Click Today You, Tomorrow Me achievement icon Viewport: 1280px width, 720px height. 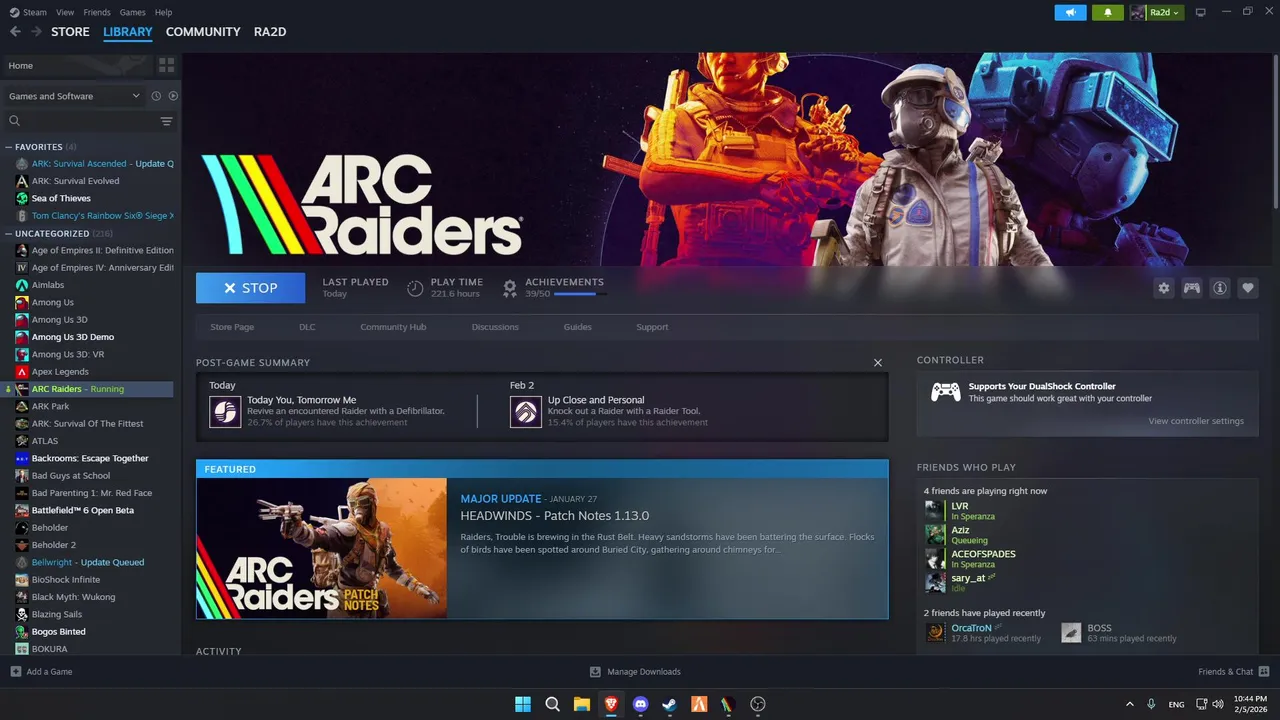225,411
